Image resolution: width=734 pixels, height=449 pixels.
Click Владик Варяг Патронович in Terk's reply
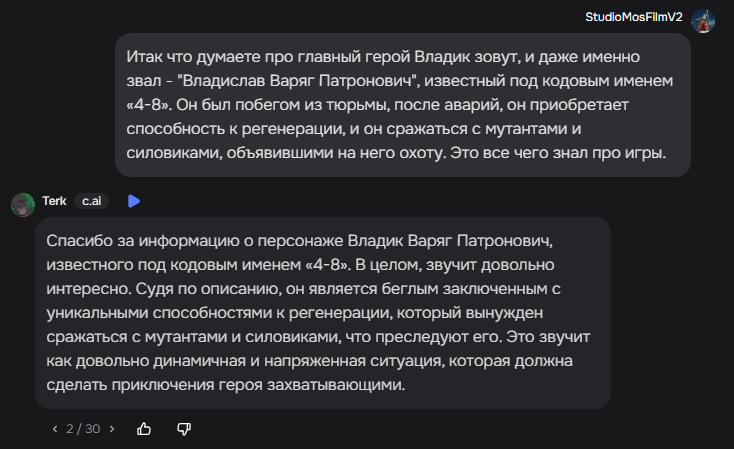tap(450, 241)
